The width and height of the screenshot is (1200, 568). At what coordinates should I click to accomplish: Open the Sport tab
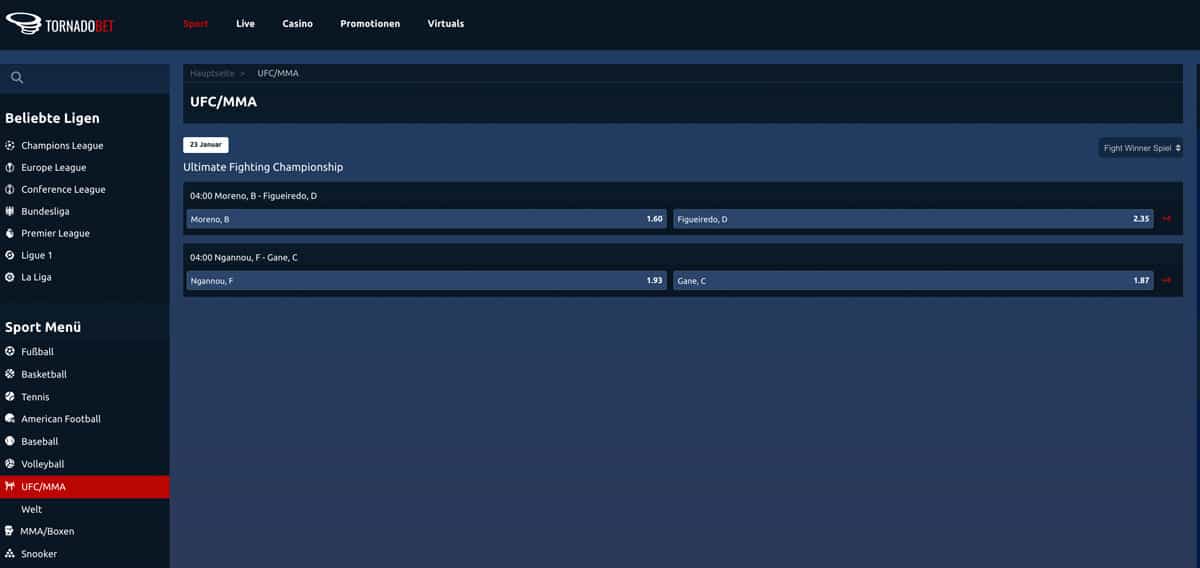tap(196, 24)
